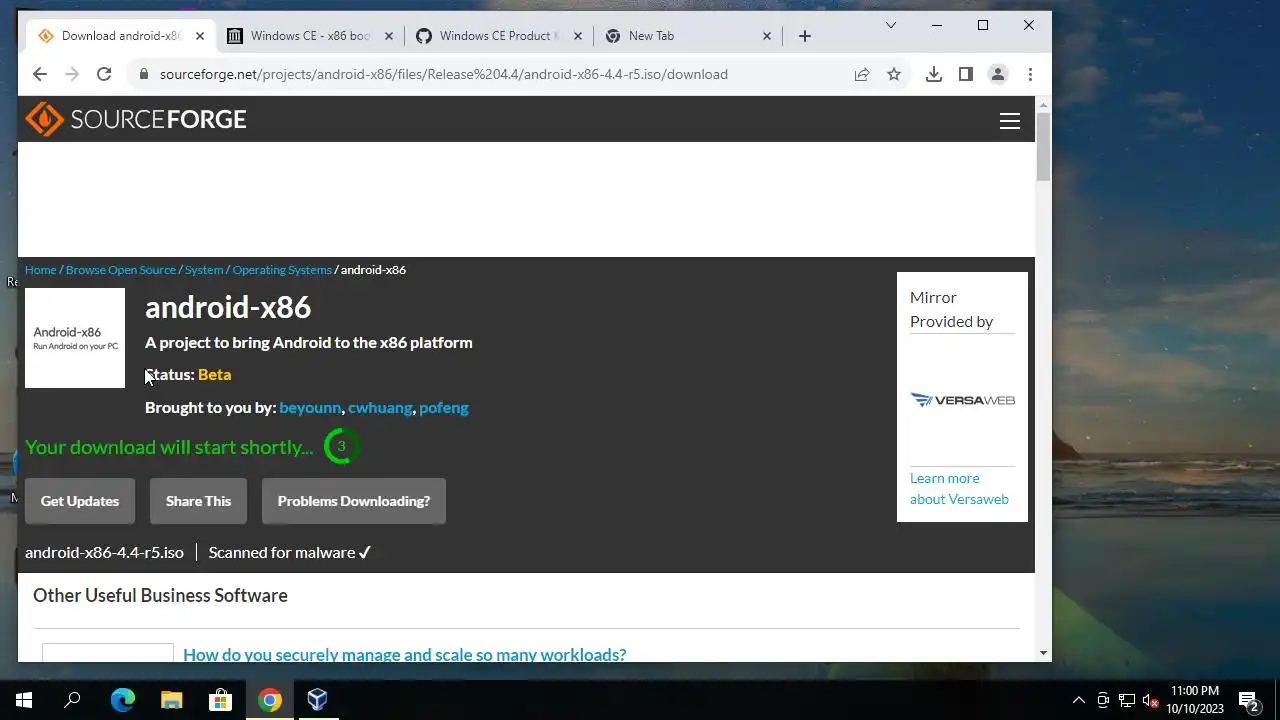Bookmark this page with the star
This screenshot has width=1280, height=720.
point(894,74)
